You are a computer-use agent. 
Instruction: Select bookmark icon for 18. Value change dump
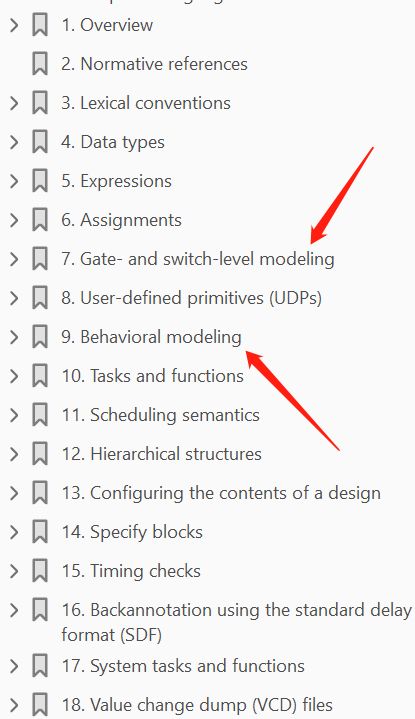(40, 704)
